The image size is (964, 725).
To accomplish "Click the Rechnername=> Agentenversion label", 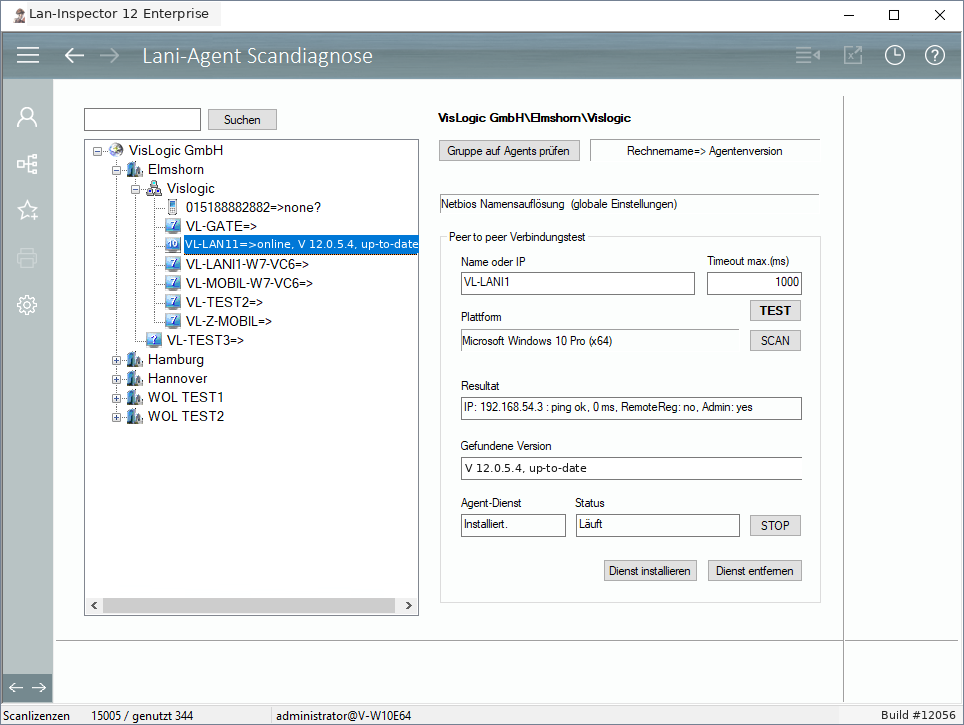I will (705, 151).
